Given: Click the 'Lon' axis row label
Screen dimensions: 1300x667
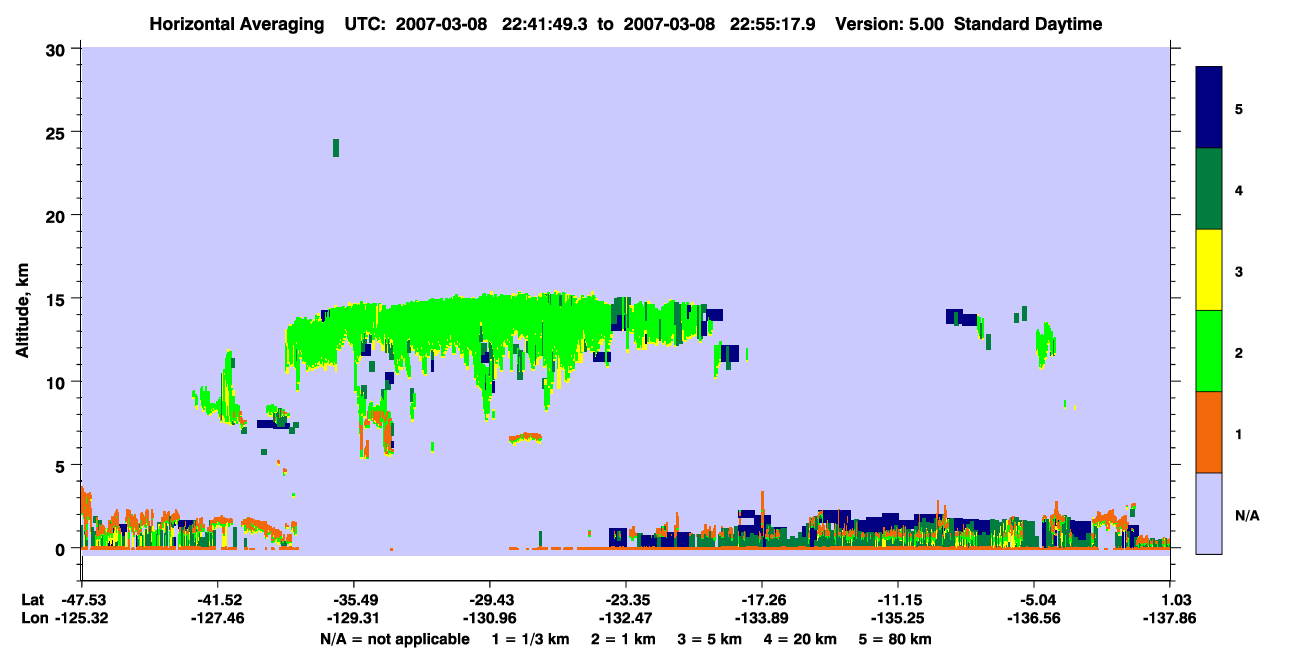Looking at the screenshot, I should pyautogui.click(x=33, y=619).
